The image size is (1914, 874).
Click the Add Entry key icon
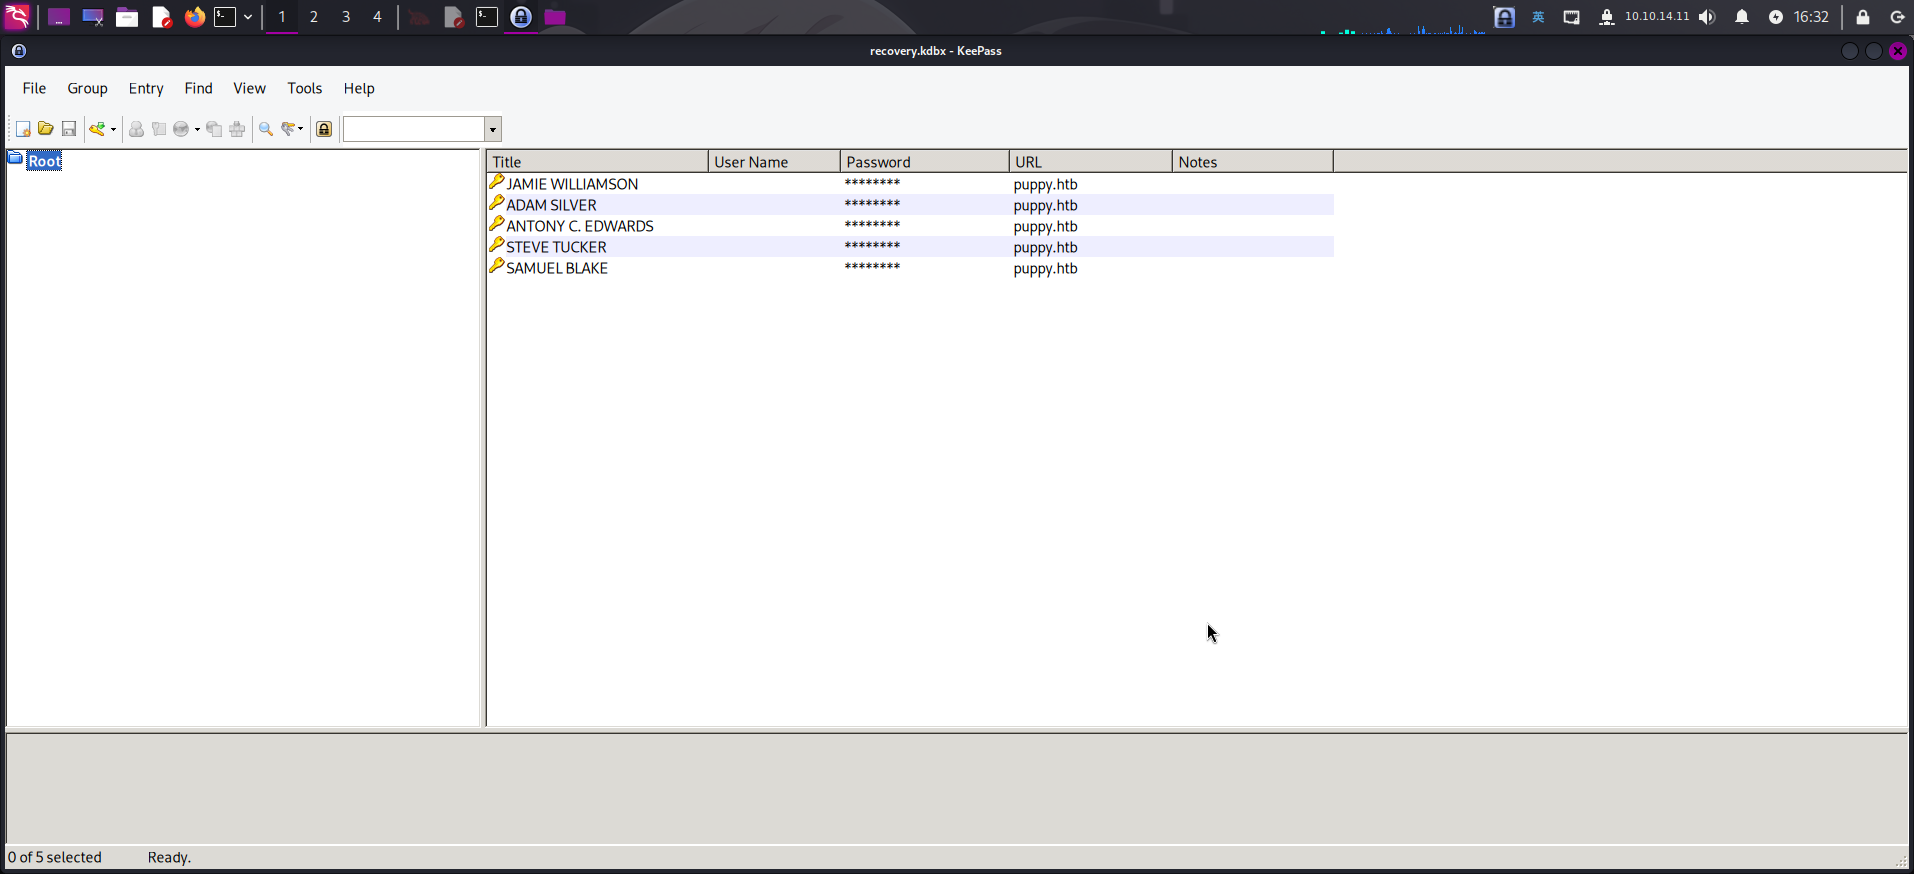tap(97, 129)
